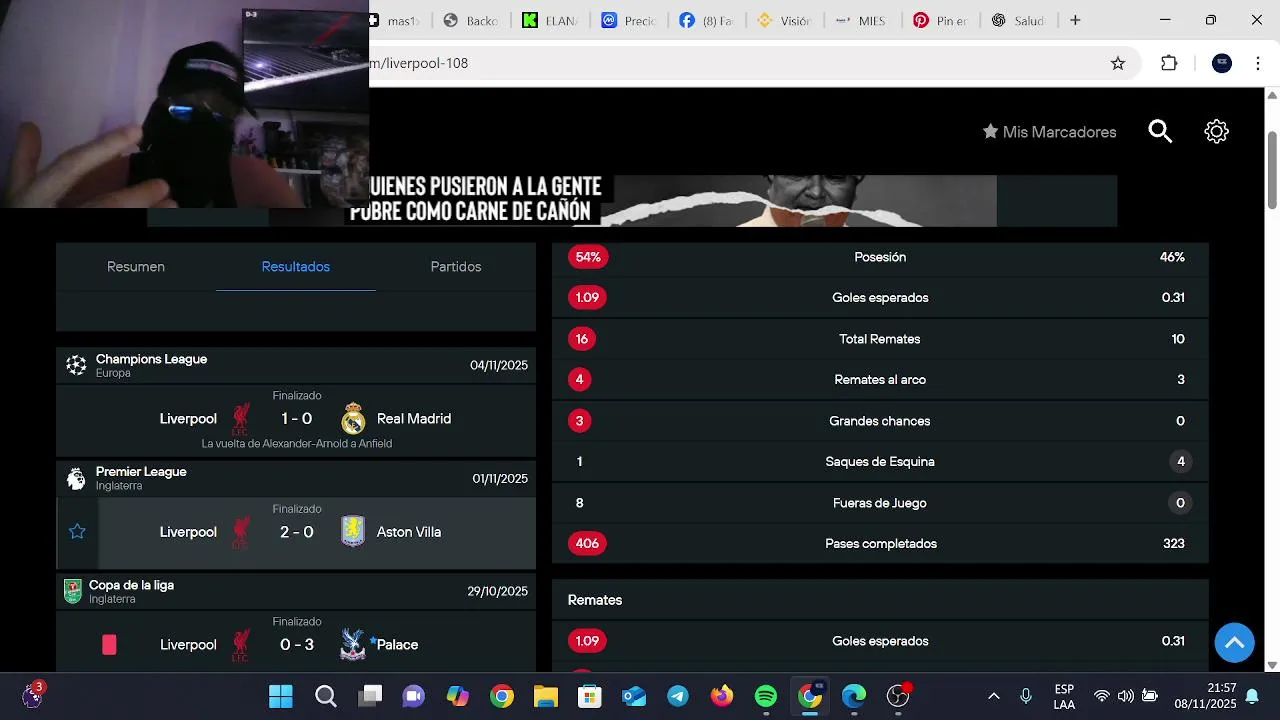This screenshot has width=1280, height=720.
Task: Click the Liverpool crest in the Real Madrid row
Action: click(x=241, y=418)
